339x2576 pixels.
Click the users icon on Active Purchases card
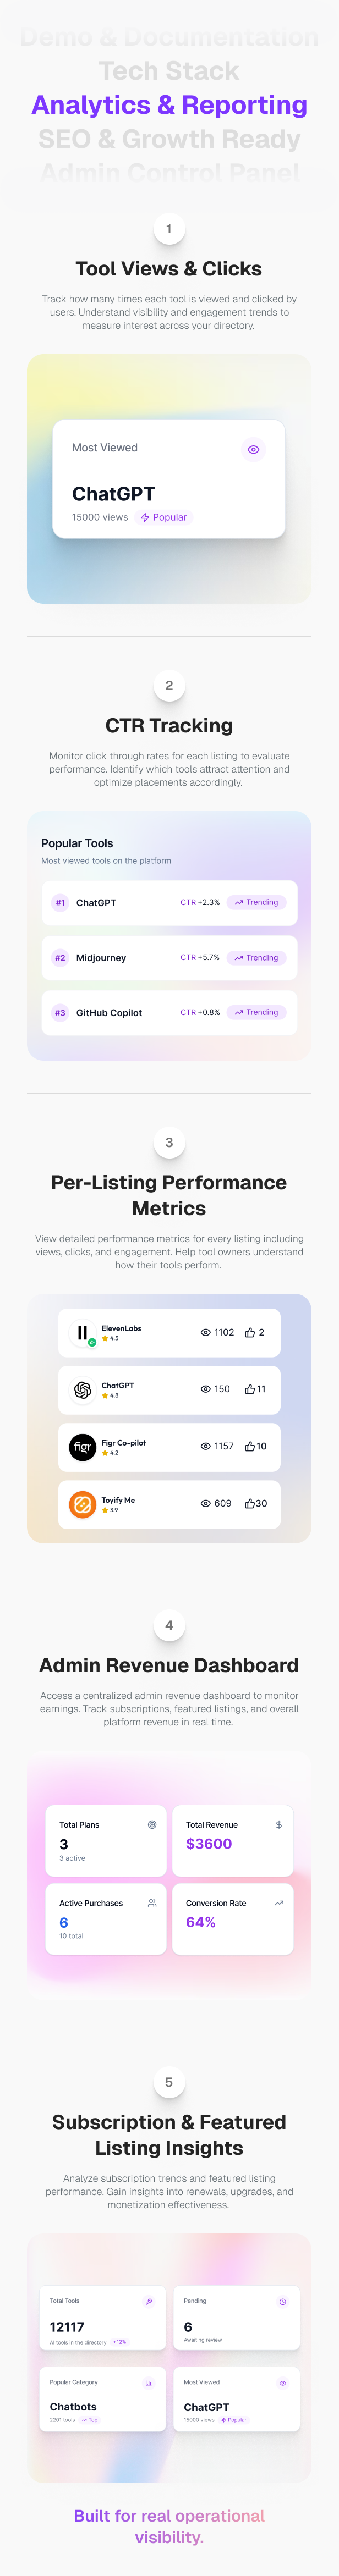click(x=152, y=1903)
